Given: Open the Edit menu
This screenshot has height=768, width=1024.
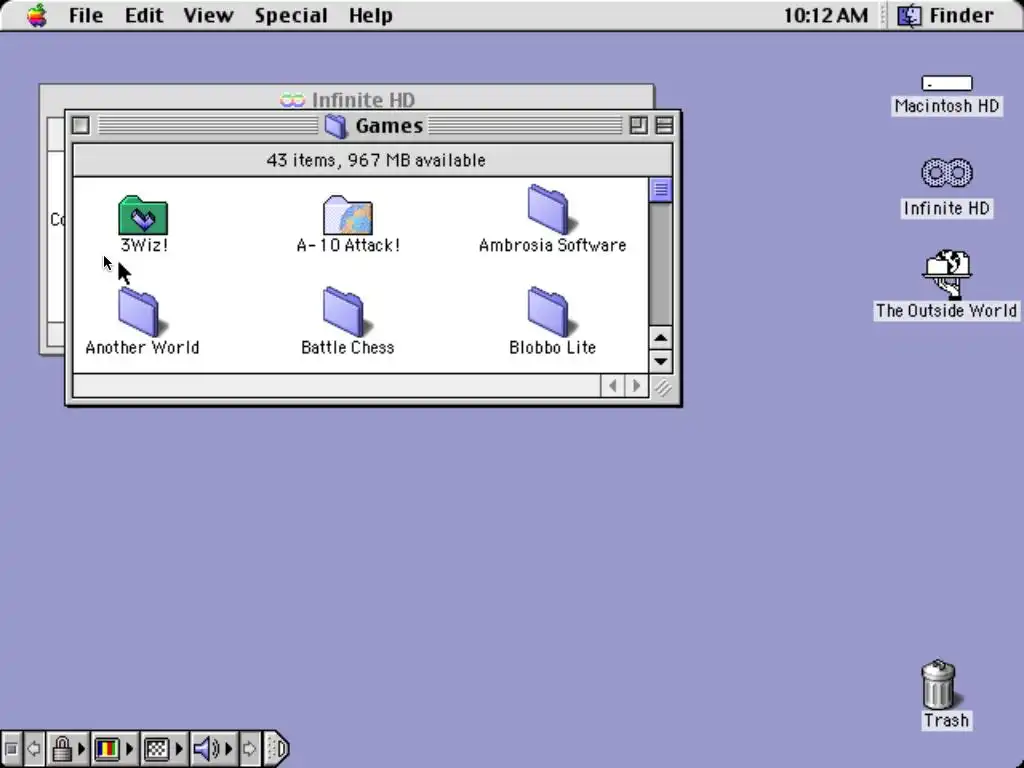Looking at the screenshot, I should [144, 15].
